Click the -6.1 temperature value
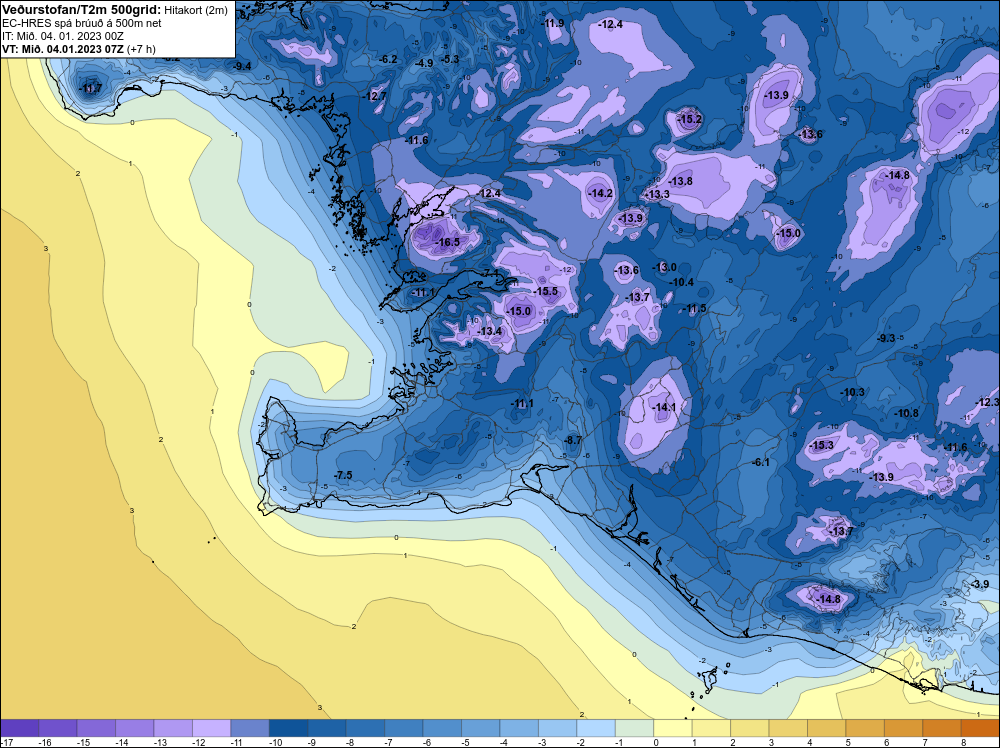The height and width of the screenshot is (748, 1000). [761, 463]
